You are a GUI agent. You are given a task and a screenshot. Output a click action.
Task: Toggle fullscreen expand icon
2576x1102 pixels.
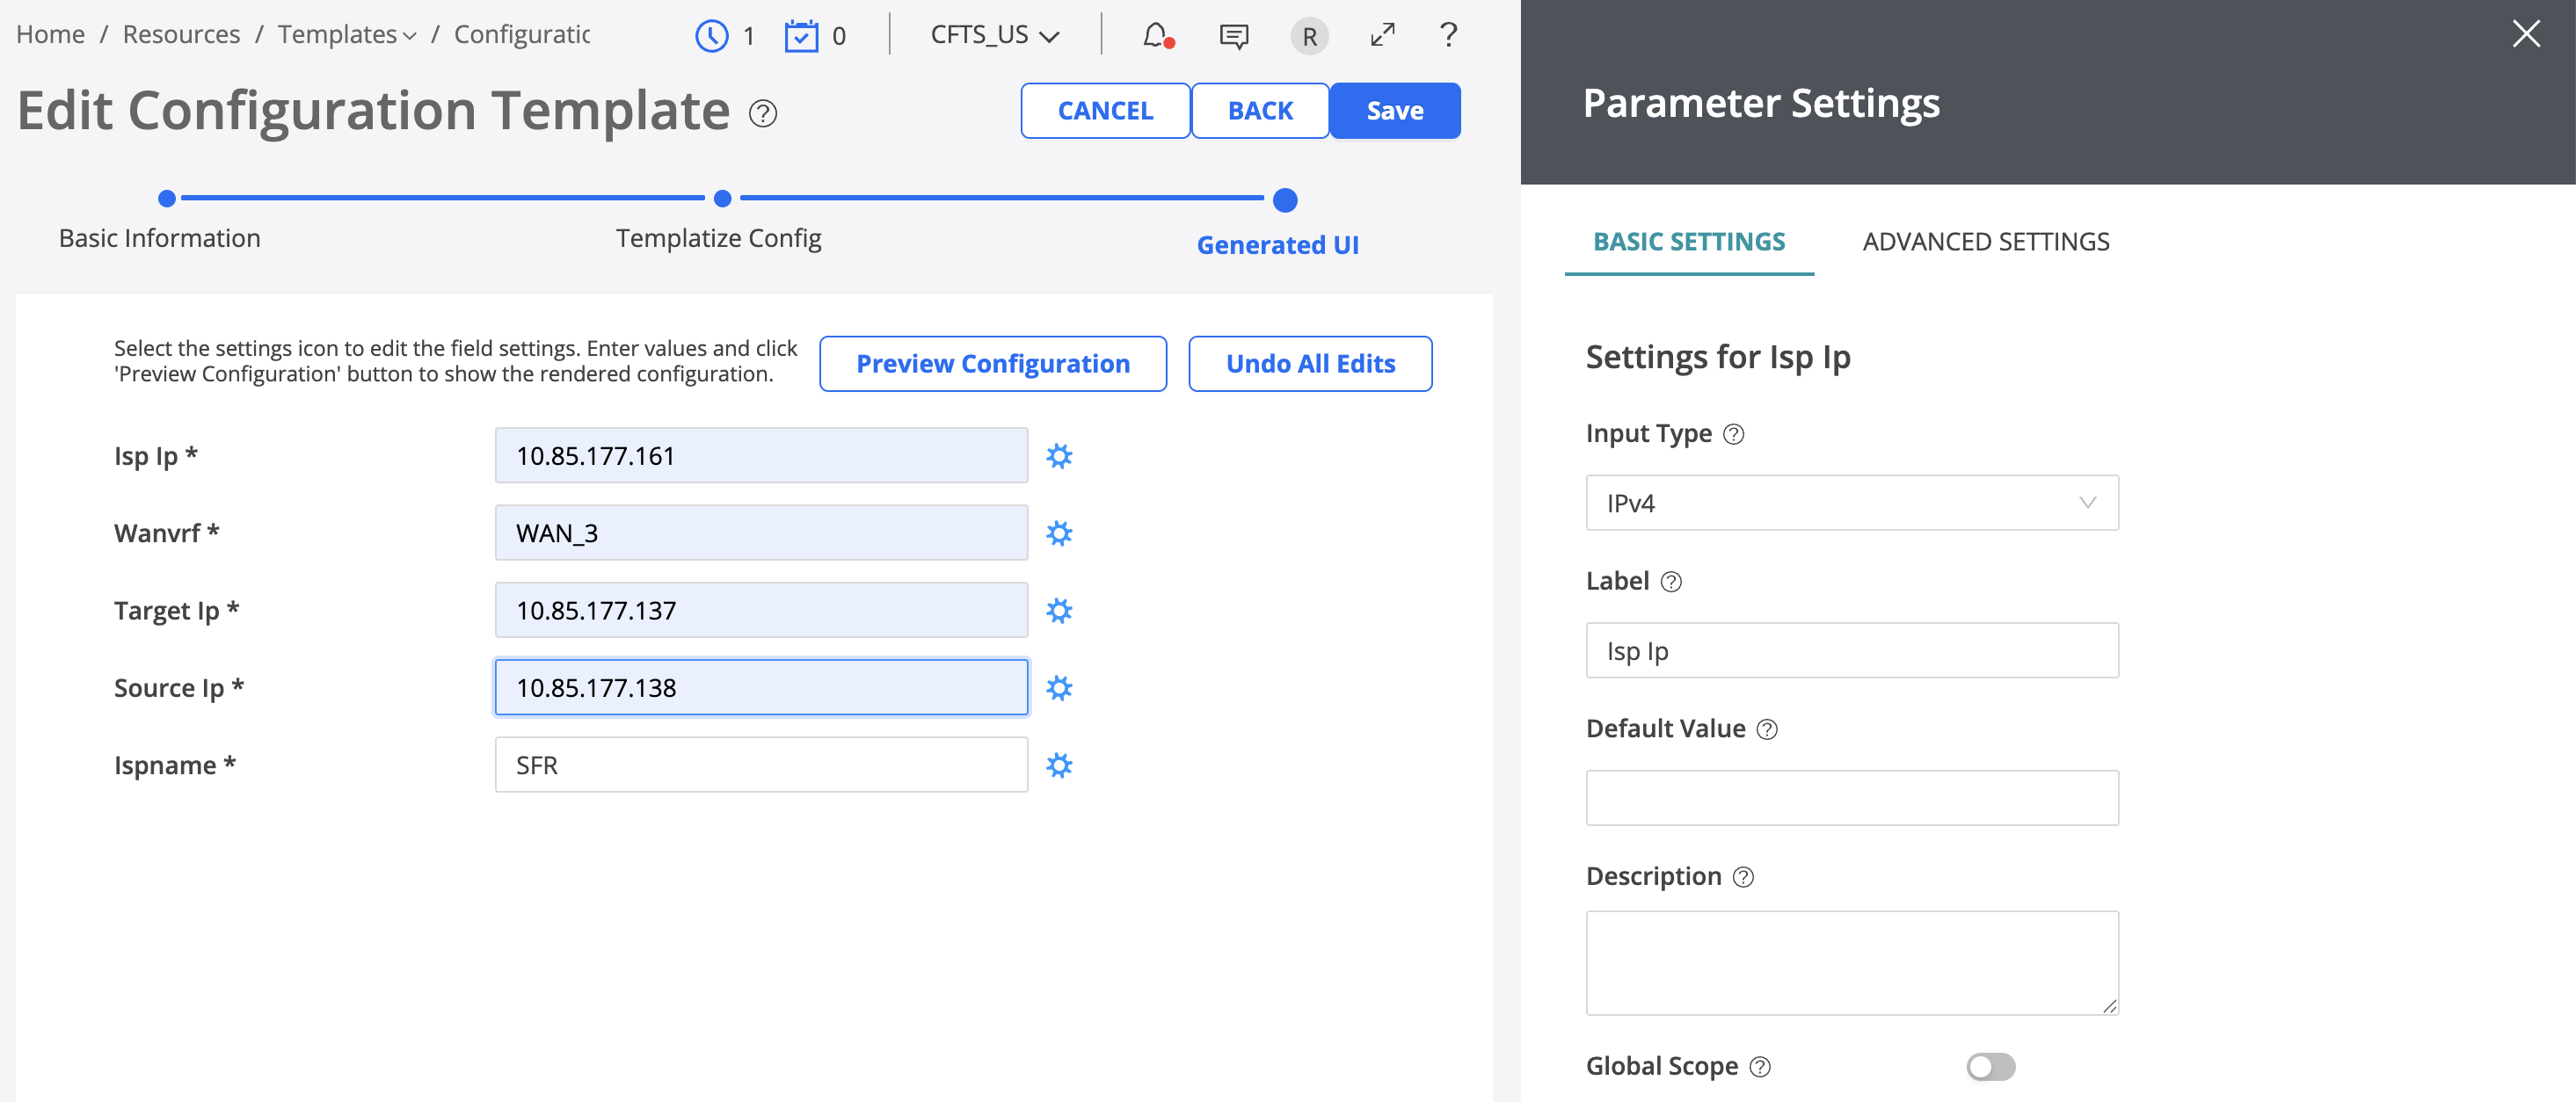(1382, 36)
